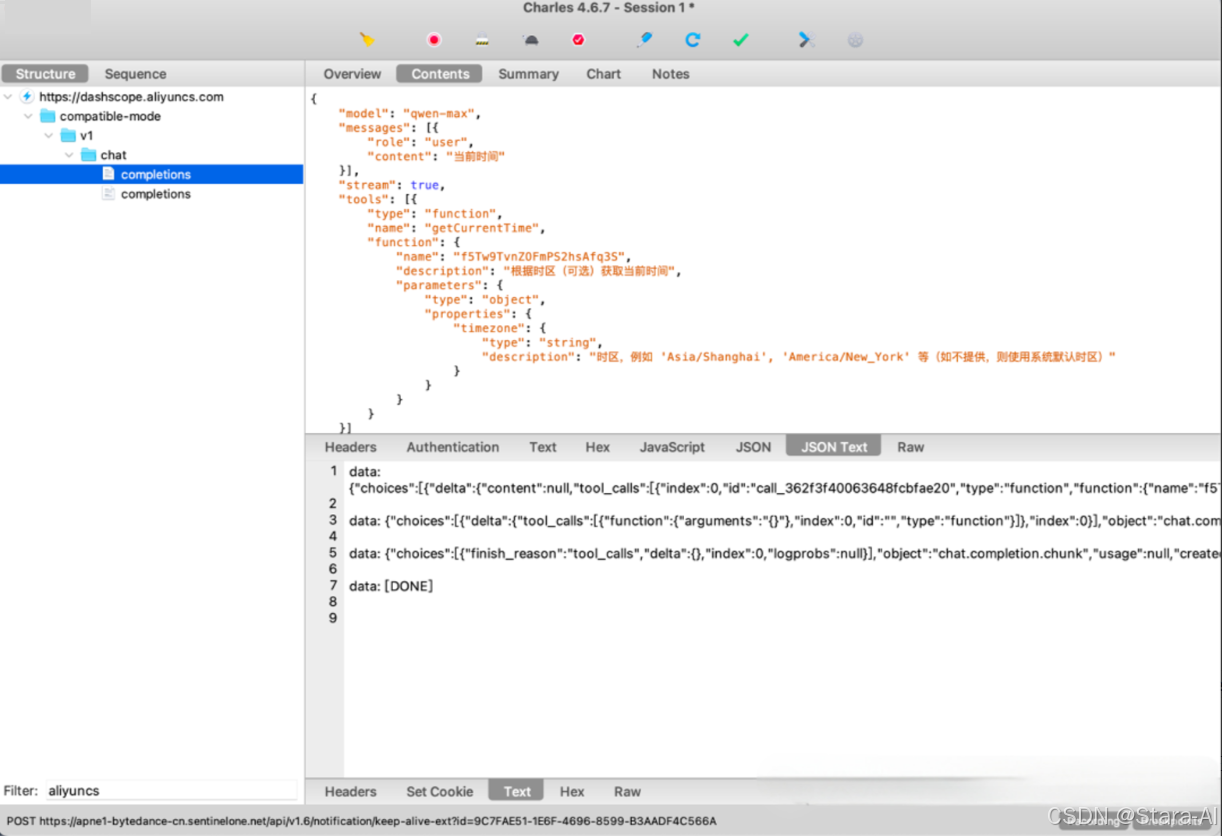Show request JSON tab

pyautogui.click(x=753, y=447)
